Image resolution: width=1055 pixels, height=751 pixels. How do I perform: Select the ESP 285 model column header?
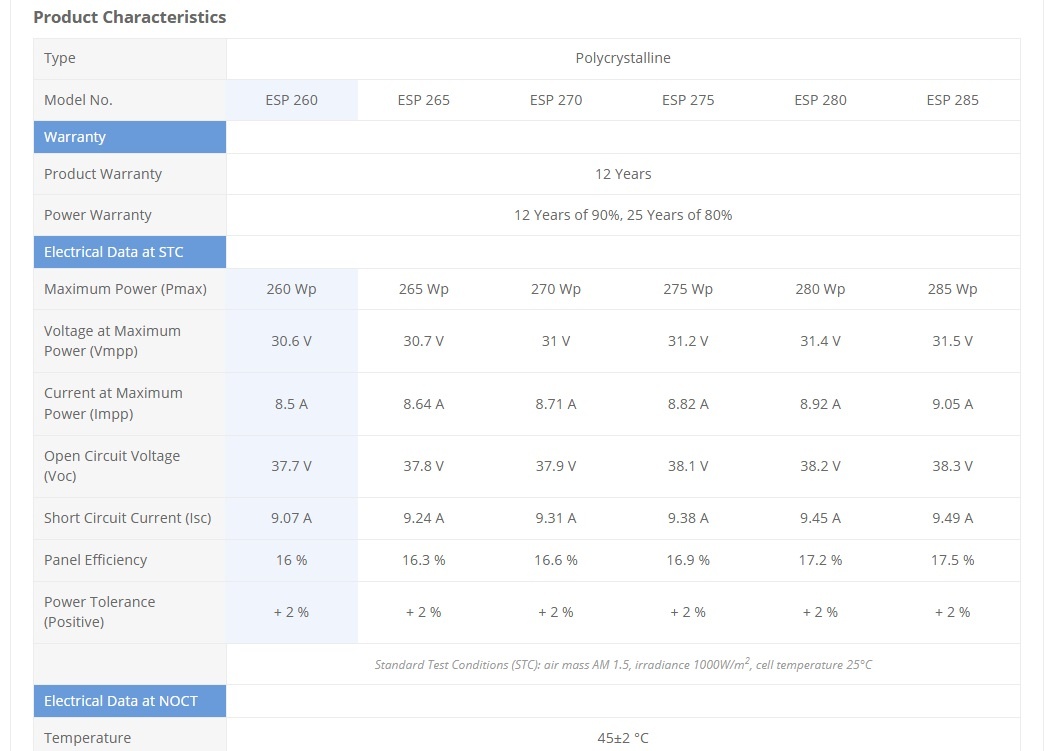(x=952, y=100)
